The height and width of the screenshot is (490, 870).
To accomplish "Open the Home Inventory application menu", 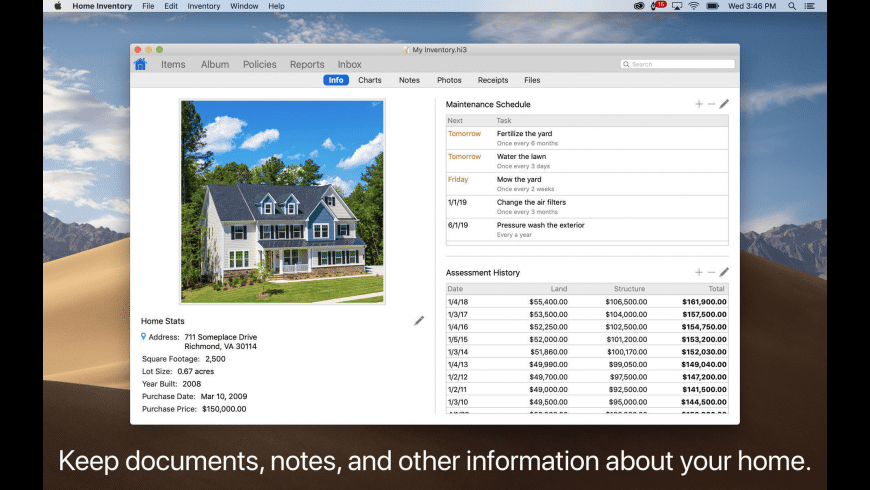I will point(102,6).
